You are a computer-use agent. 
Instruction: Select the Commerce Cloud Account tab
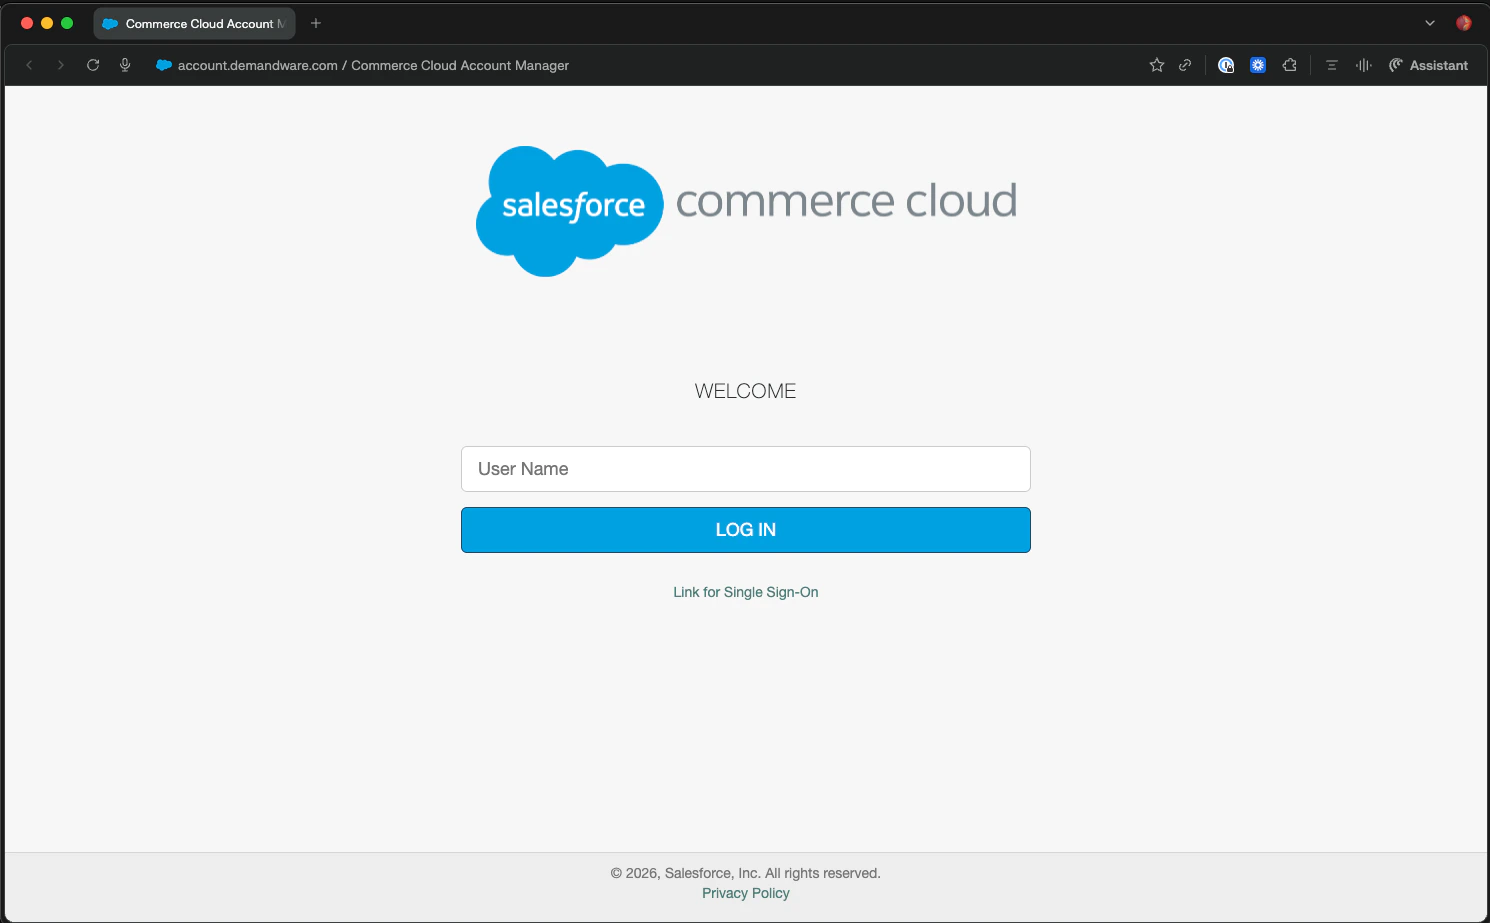click(195, 23)
